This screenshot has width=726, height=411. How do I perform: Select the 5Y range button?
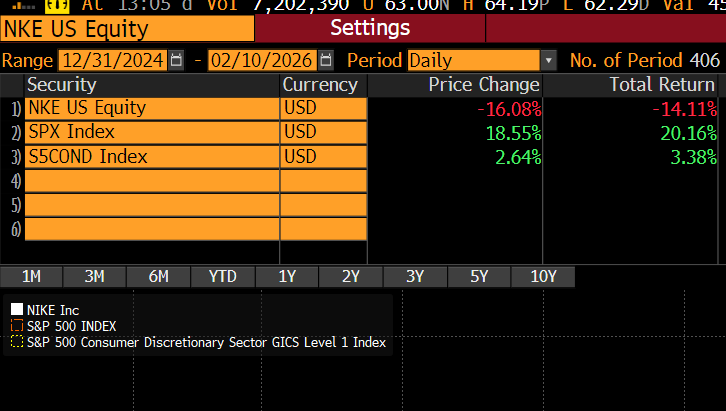pyautogui.click(x=479, y=276)
